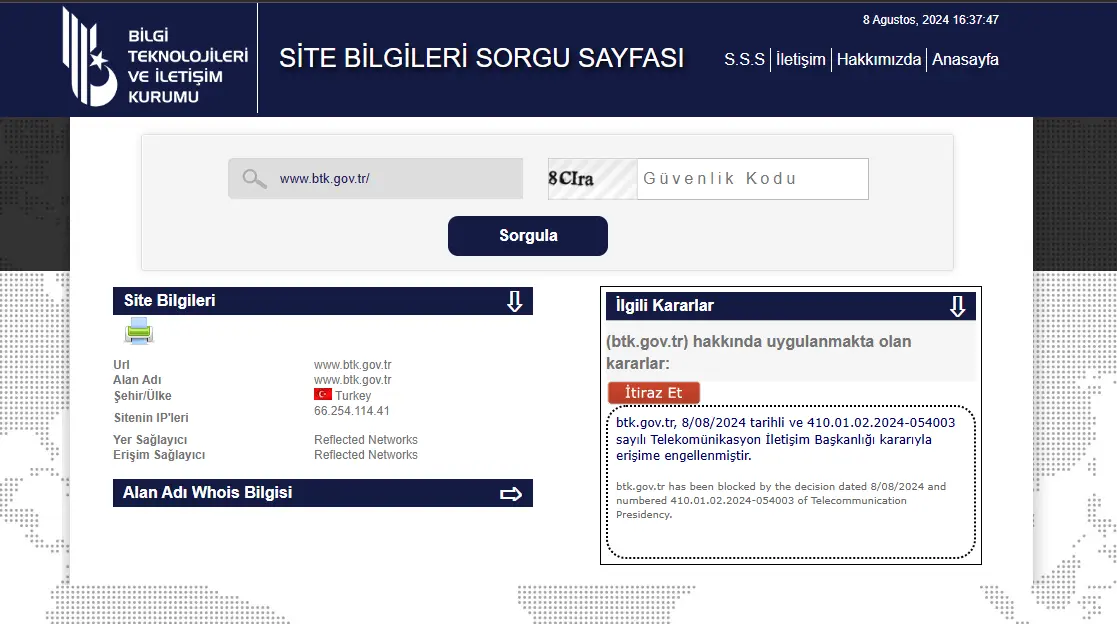Click the English 'has been blocked' notice

pos(781,500)
